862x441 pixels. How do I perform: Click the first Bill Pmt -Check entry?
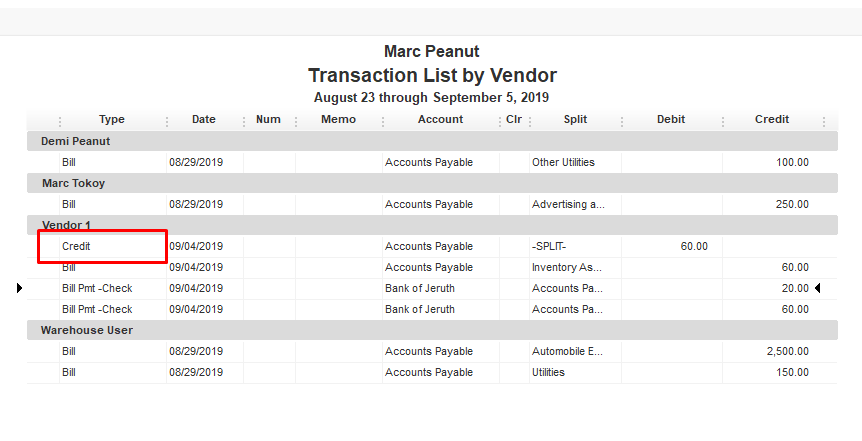(97, 288)
